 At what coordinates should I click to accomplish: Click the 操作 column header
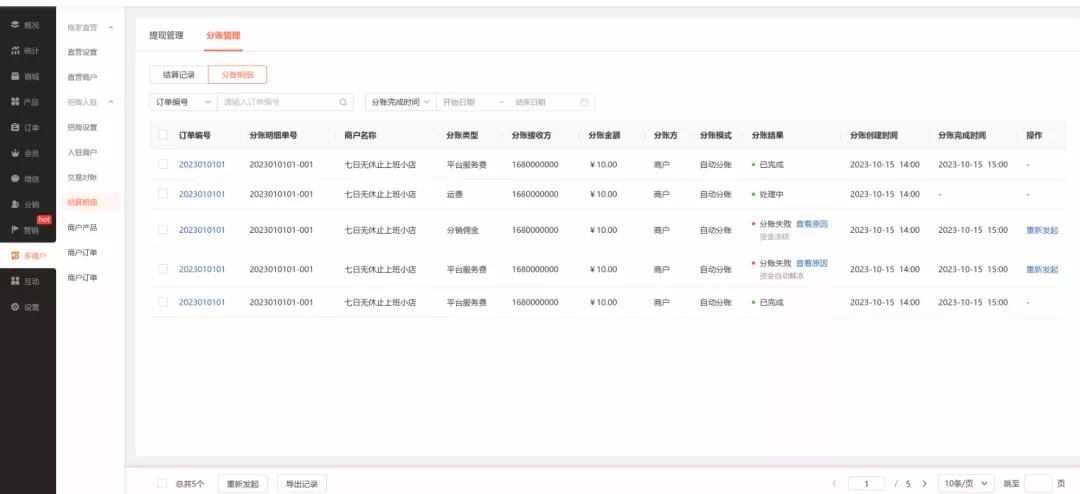tap(1034, 135)
